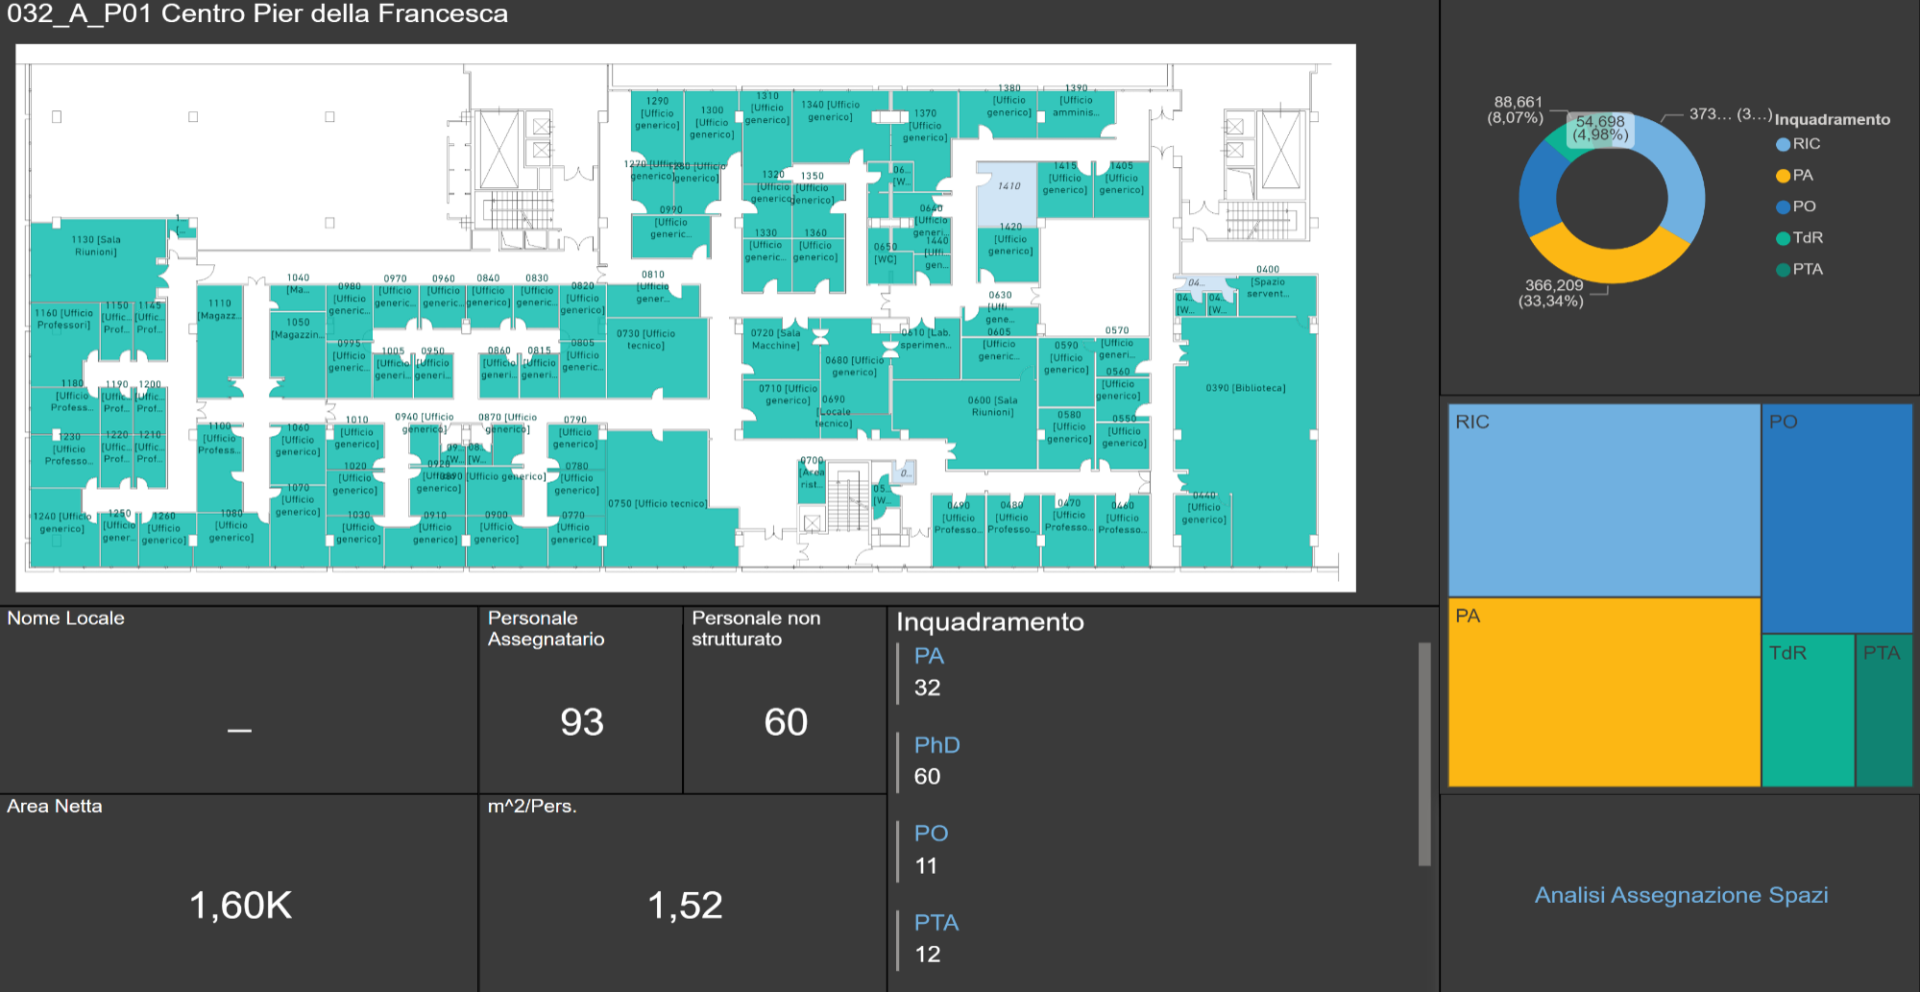This screenshot has width=1920, height=992.
Task: Click the TdR legend marker in donut chart
Action: [x=1782, y=238]
